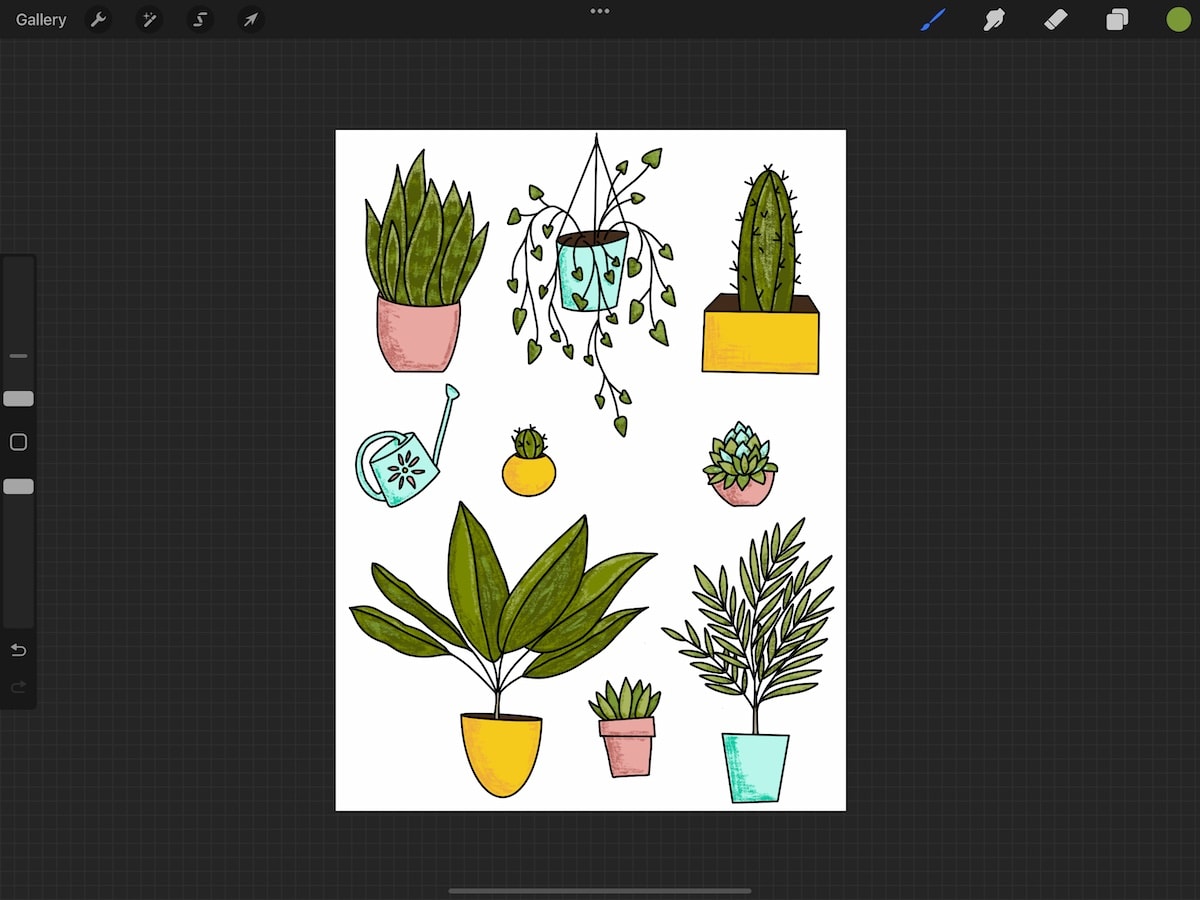Tap the home indicator bar at bottom
Screen dimensions: 1200x900
(599, 889)
